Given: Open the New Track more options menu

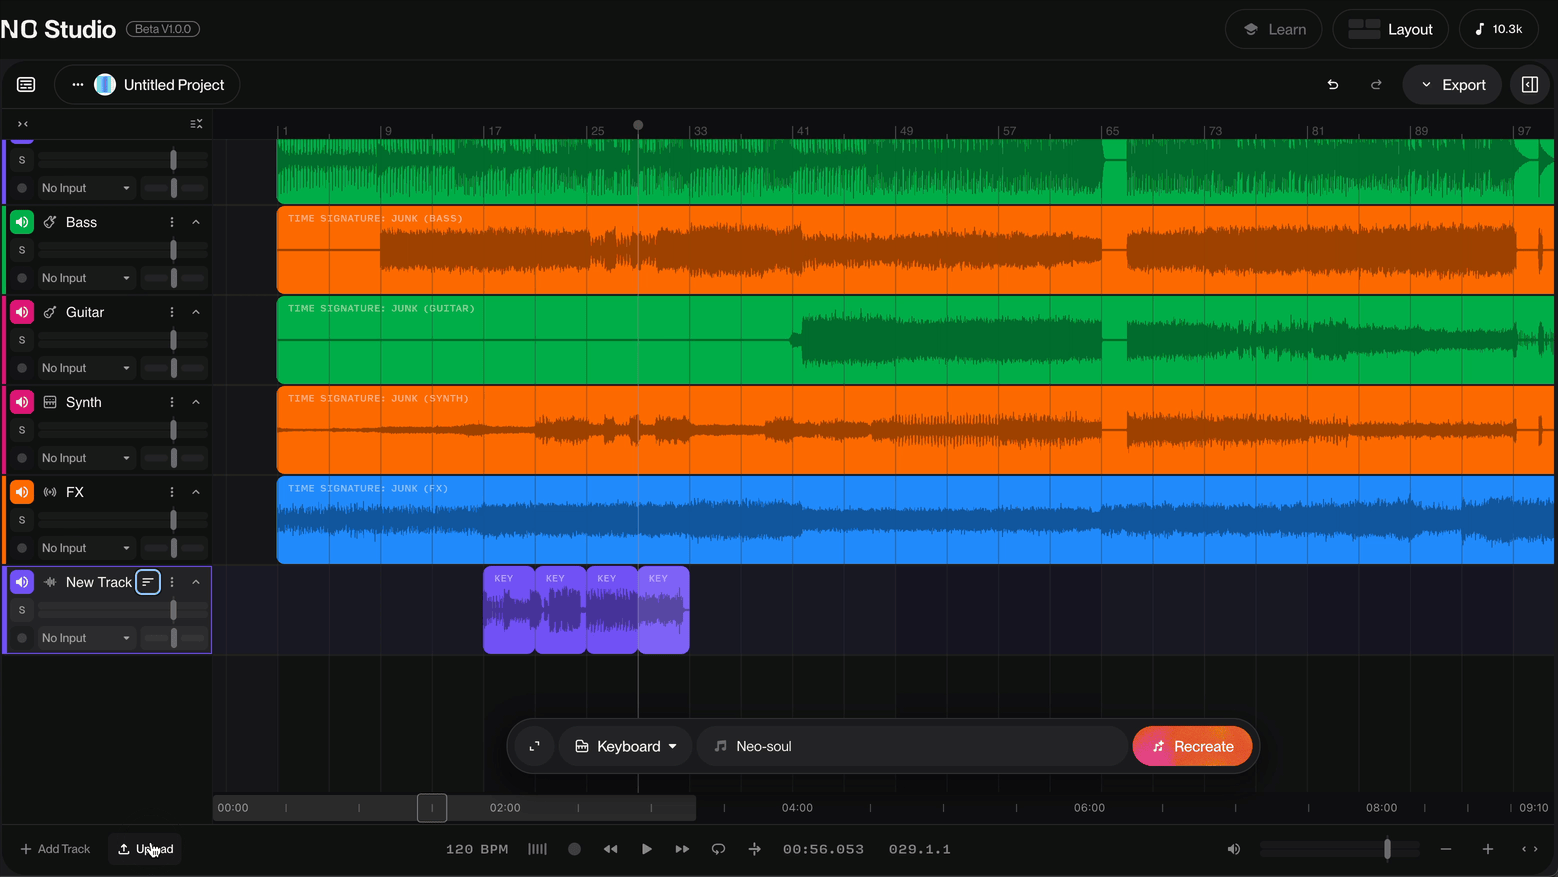Looking at the screenshot, I should pos(172,582).
